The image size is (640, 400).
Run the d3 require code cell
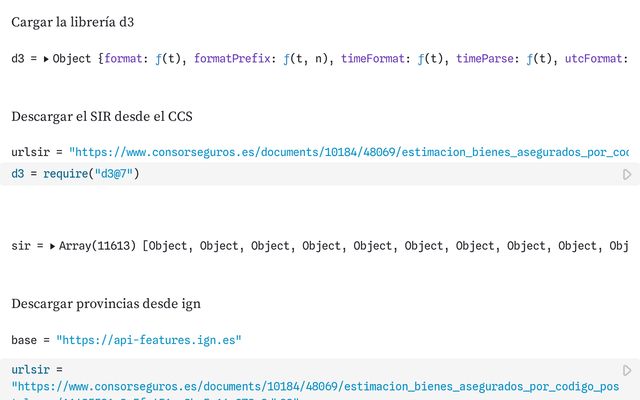point(627,175)
